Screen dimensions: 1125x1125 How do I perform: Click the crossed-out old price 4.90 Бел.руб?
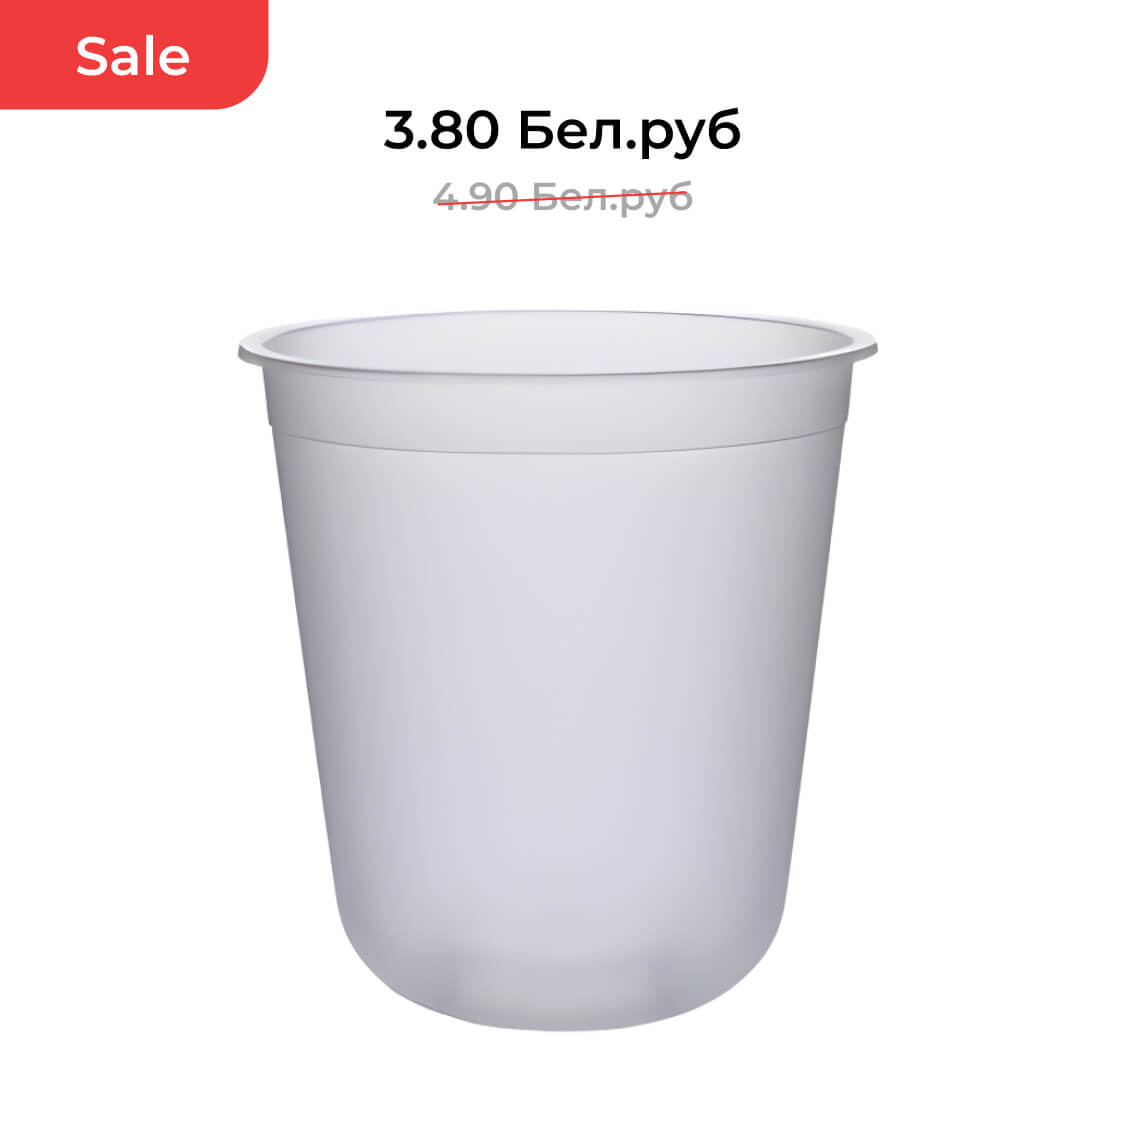click(x=563, y=197)
